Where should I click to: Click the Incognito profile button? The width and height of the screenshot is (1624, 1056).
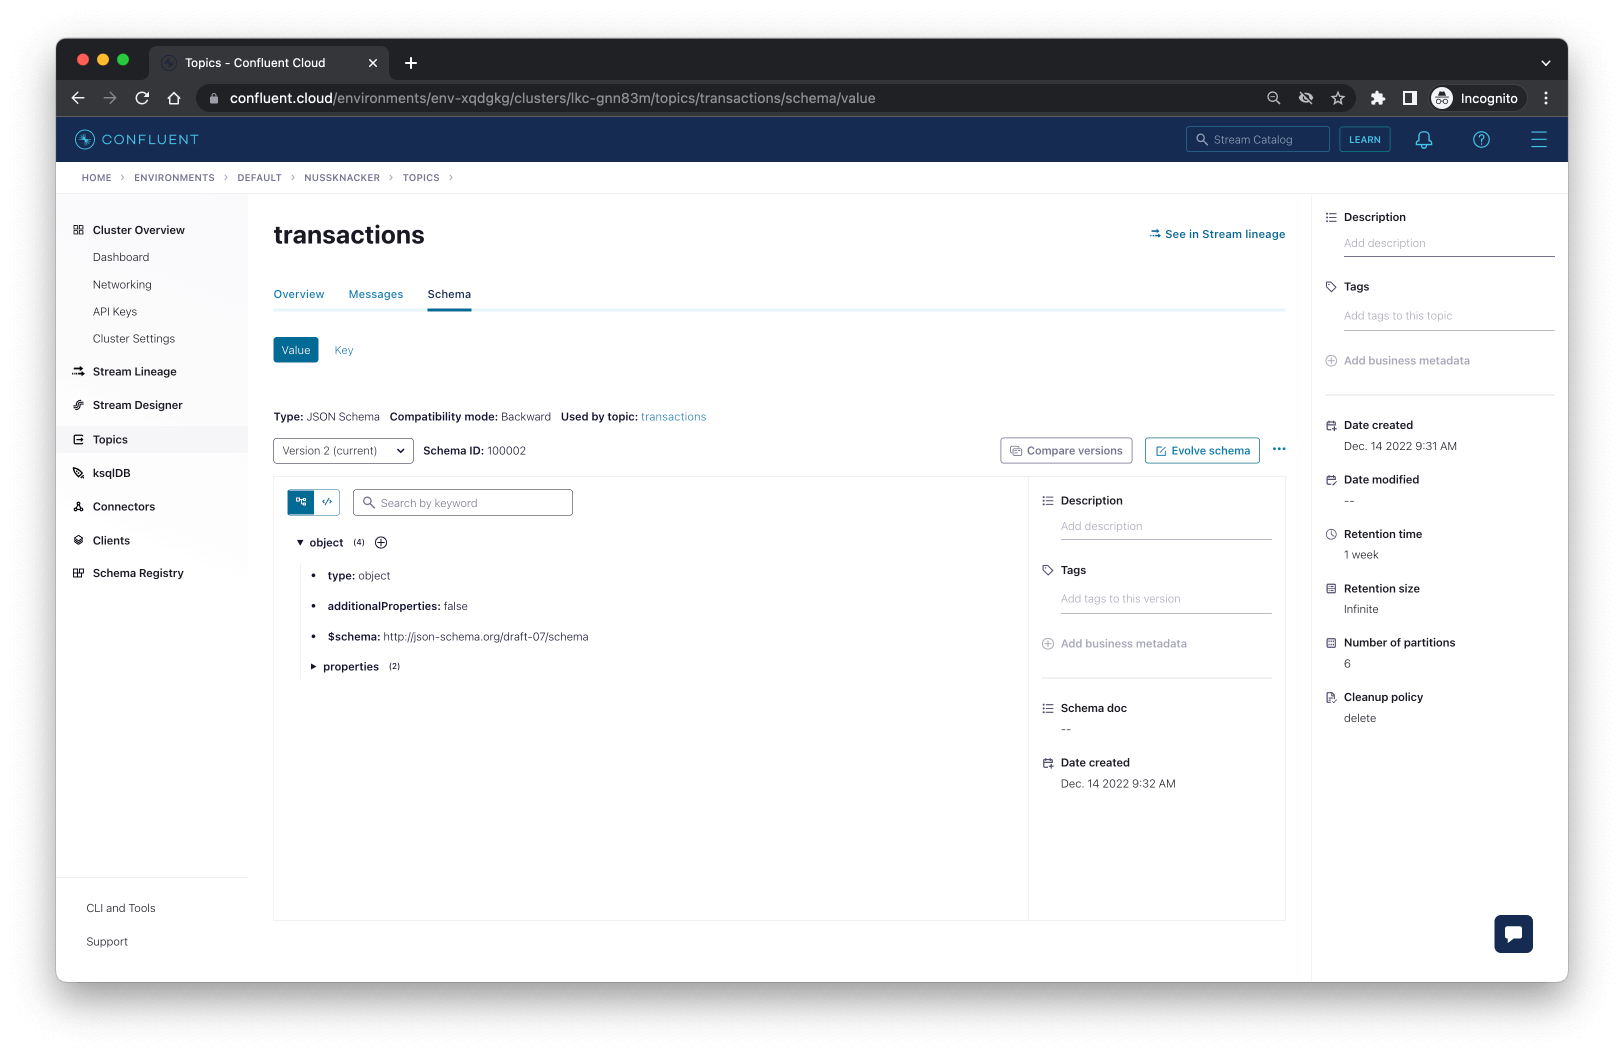click(x=1476, y=98)
